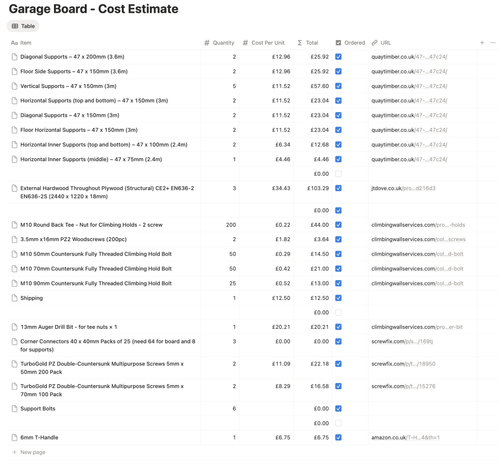The image size is (500, 464).
Task: Open page icon for Corner Connectors row
Action: click(14, 342)
